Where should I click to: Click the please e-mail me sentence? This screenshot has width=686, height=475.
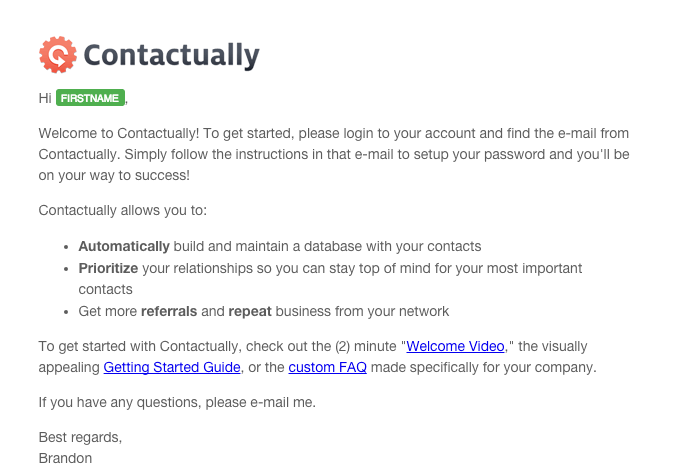coord(177,402)
